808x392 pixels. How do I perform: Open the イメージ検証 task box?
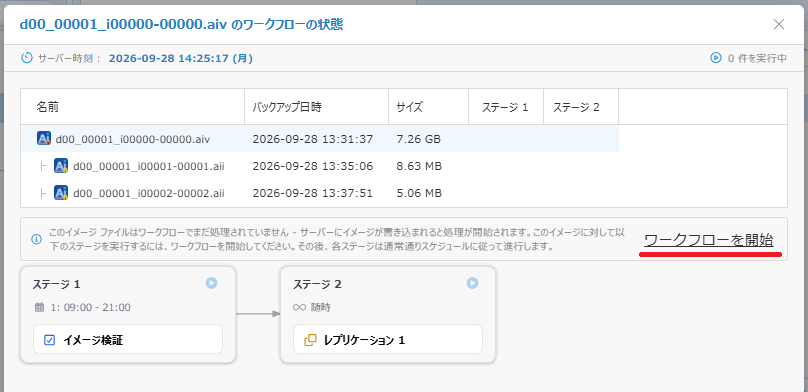[x=128, y=339]
